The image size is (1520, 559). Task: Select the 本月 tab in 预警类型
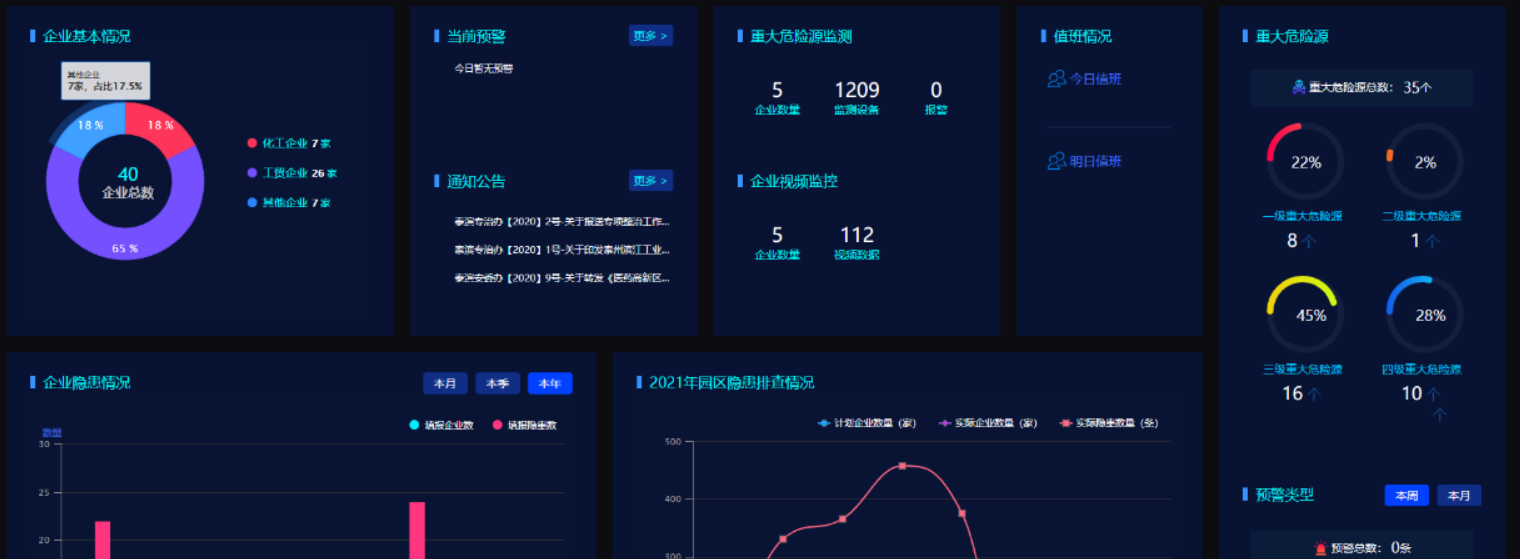pyautogui.click(x=1459, y=495)
